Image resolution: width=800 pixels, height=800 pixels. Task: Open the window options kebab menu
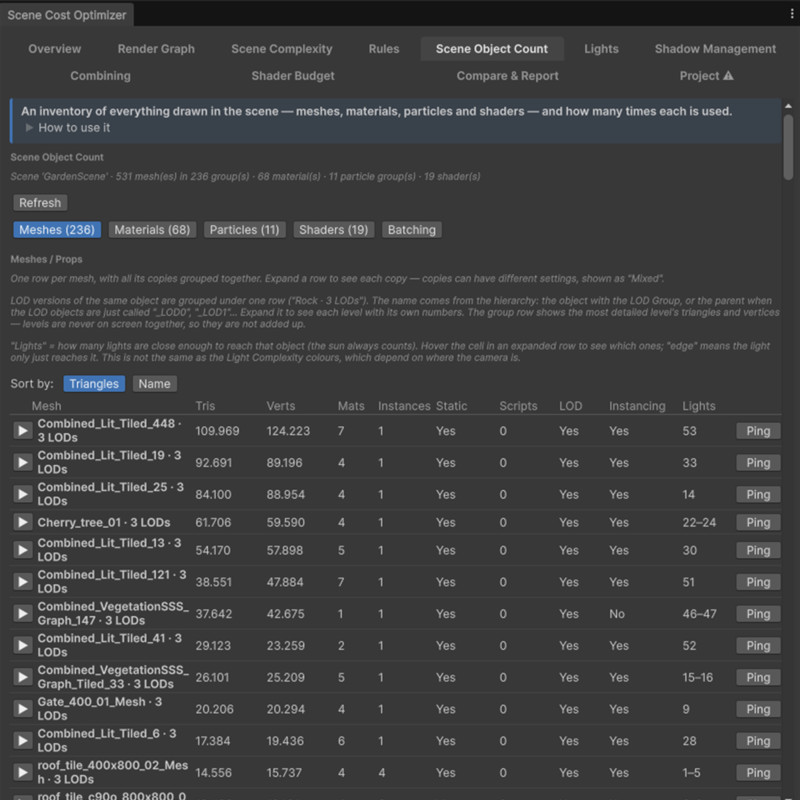pos(791,14)
